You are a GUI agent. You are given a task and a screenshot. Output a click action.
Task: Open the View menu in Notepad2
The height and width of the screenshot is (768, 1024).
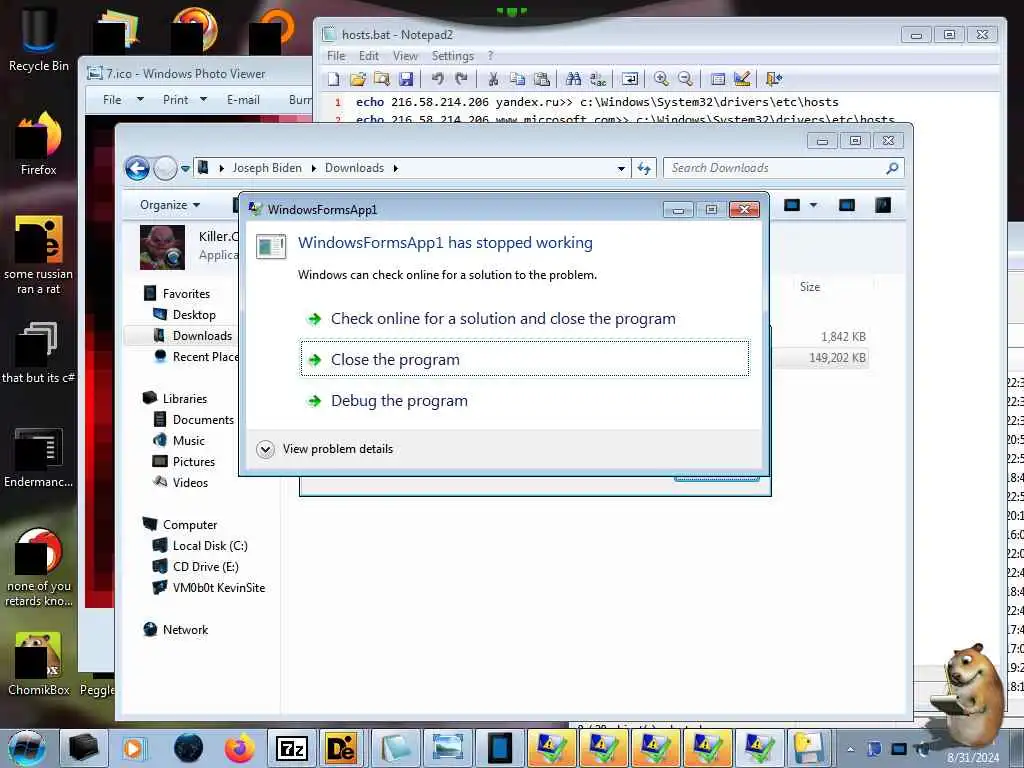406,56
